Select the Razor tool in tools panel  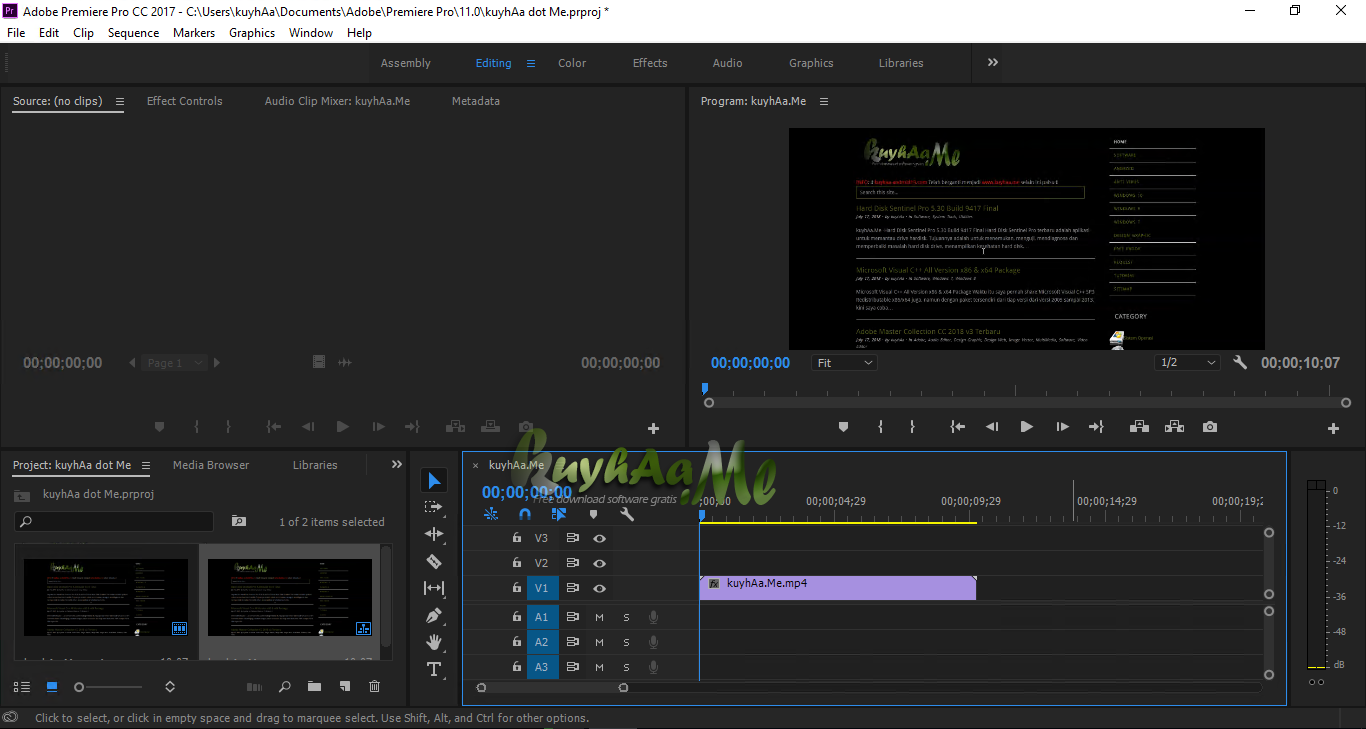point(434,561)
